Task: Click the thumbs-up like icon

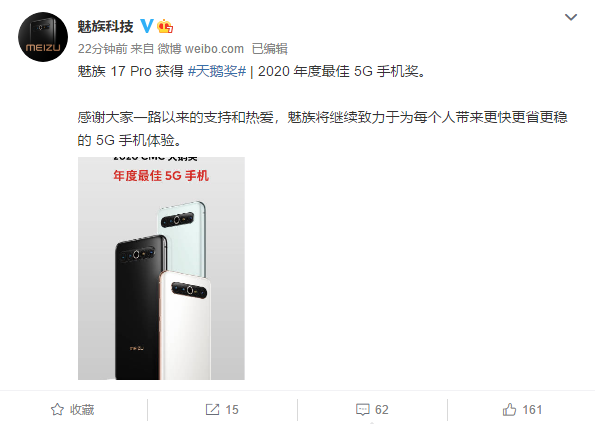Action: (509, 410)
